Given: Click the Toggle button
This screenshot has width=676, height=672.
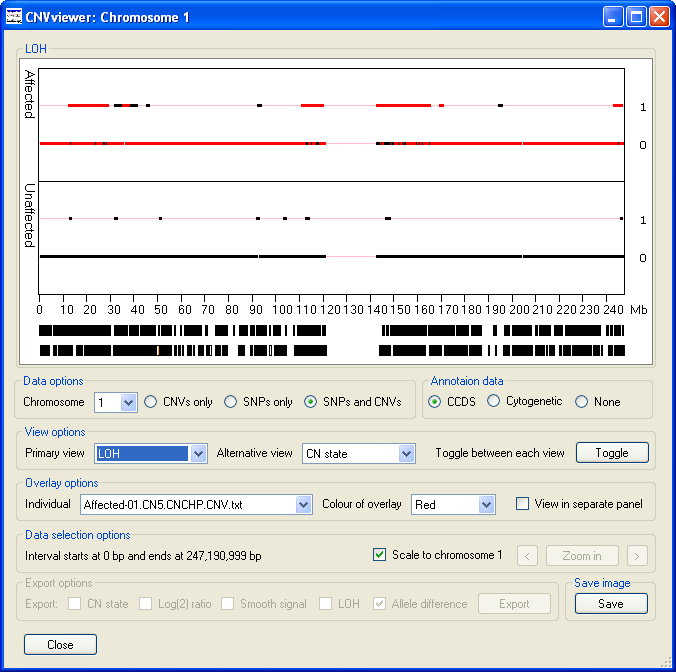Looking at the screenshot, I should pyautogui.click(x=612, y=453).
